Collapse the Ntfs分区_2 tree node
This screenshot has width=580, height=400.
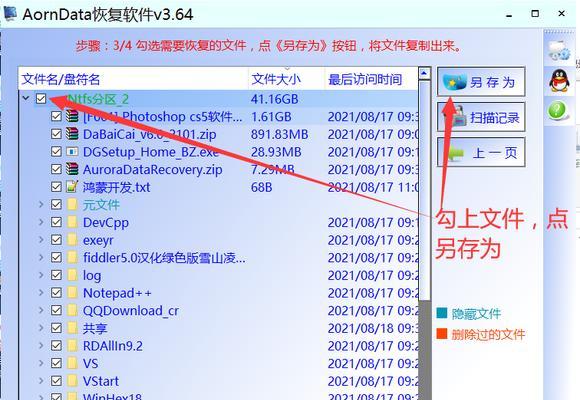26,98
